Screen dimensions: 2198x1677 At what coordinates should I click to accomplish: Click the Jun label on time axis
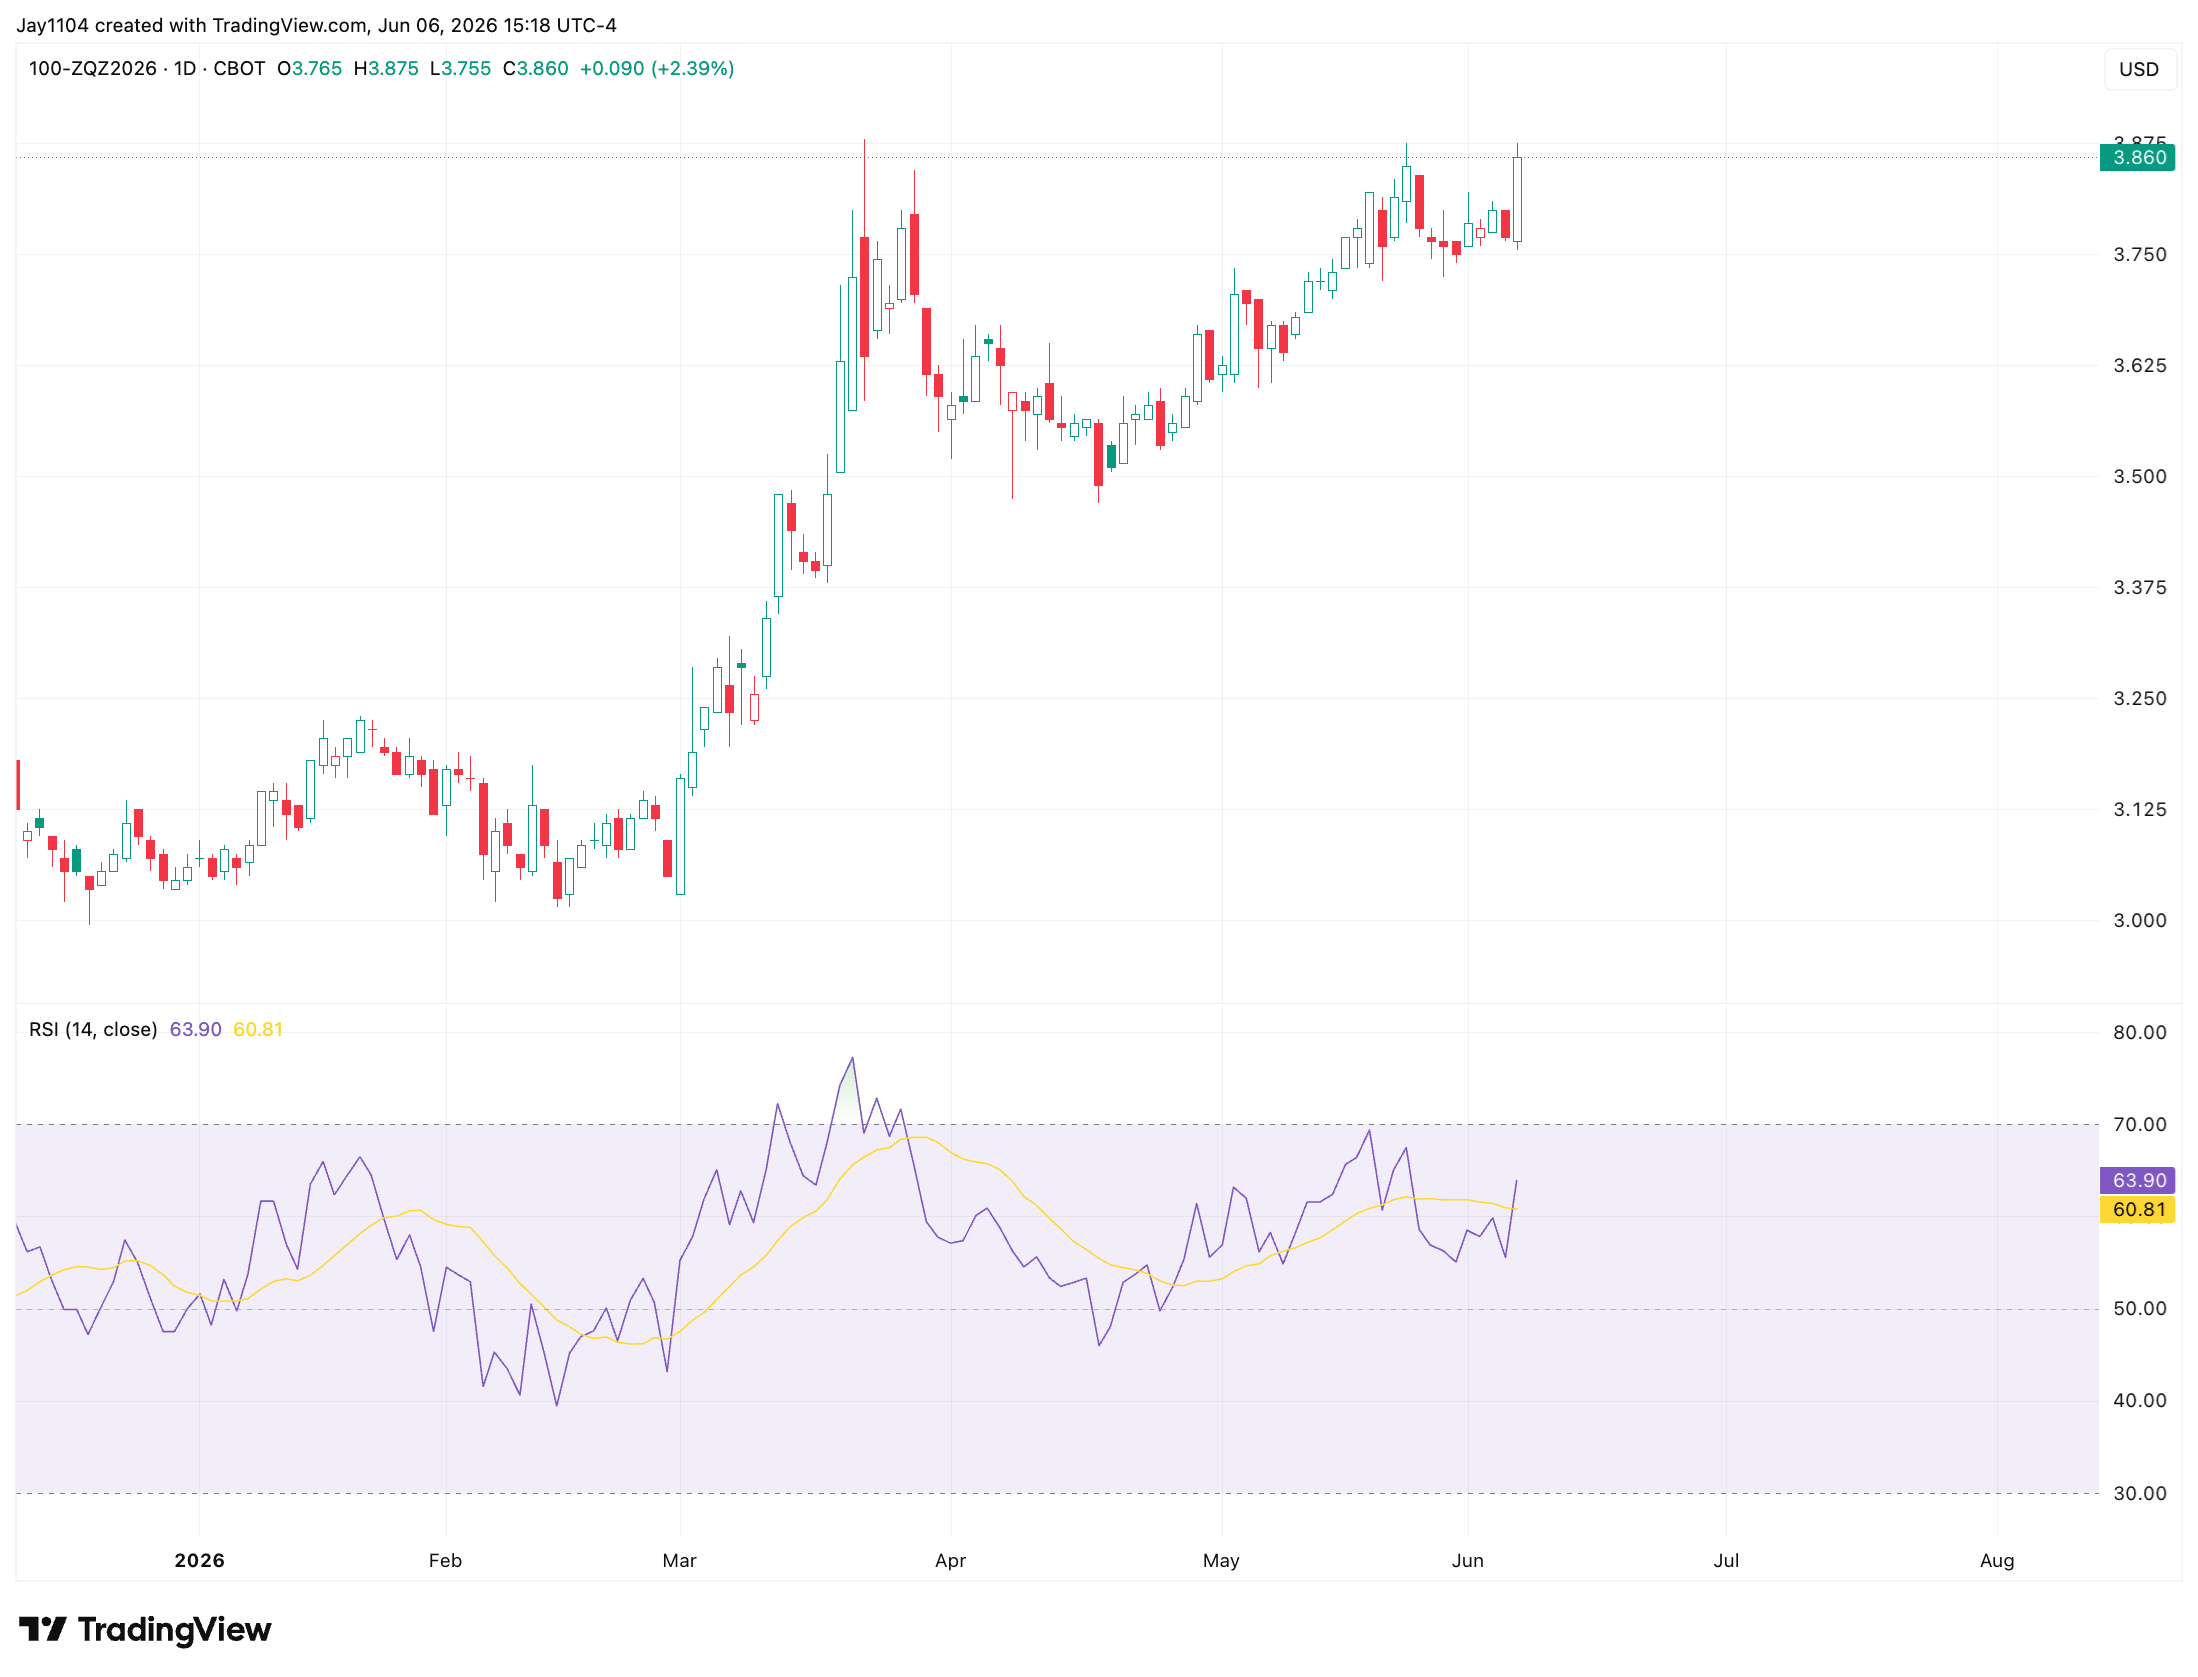1467,1560
